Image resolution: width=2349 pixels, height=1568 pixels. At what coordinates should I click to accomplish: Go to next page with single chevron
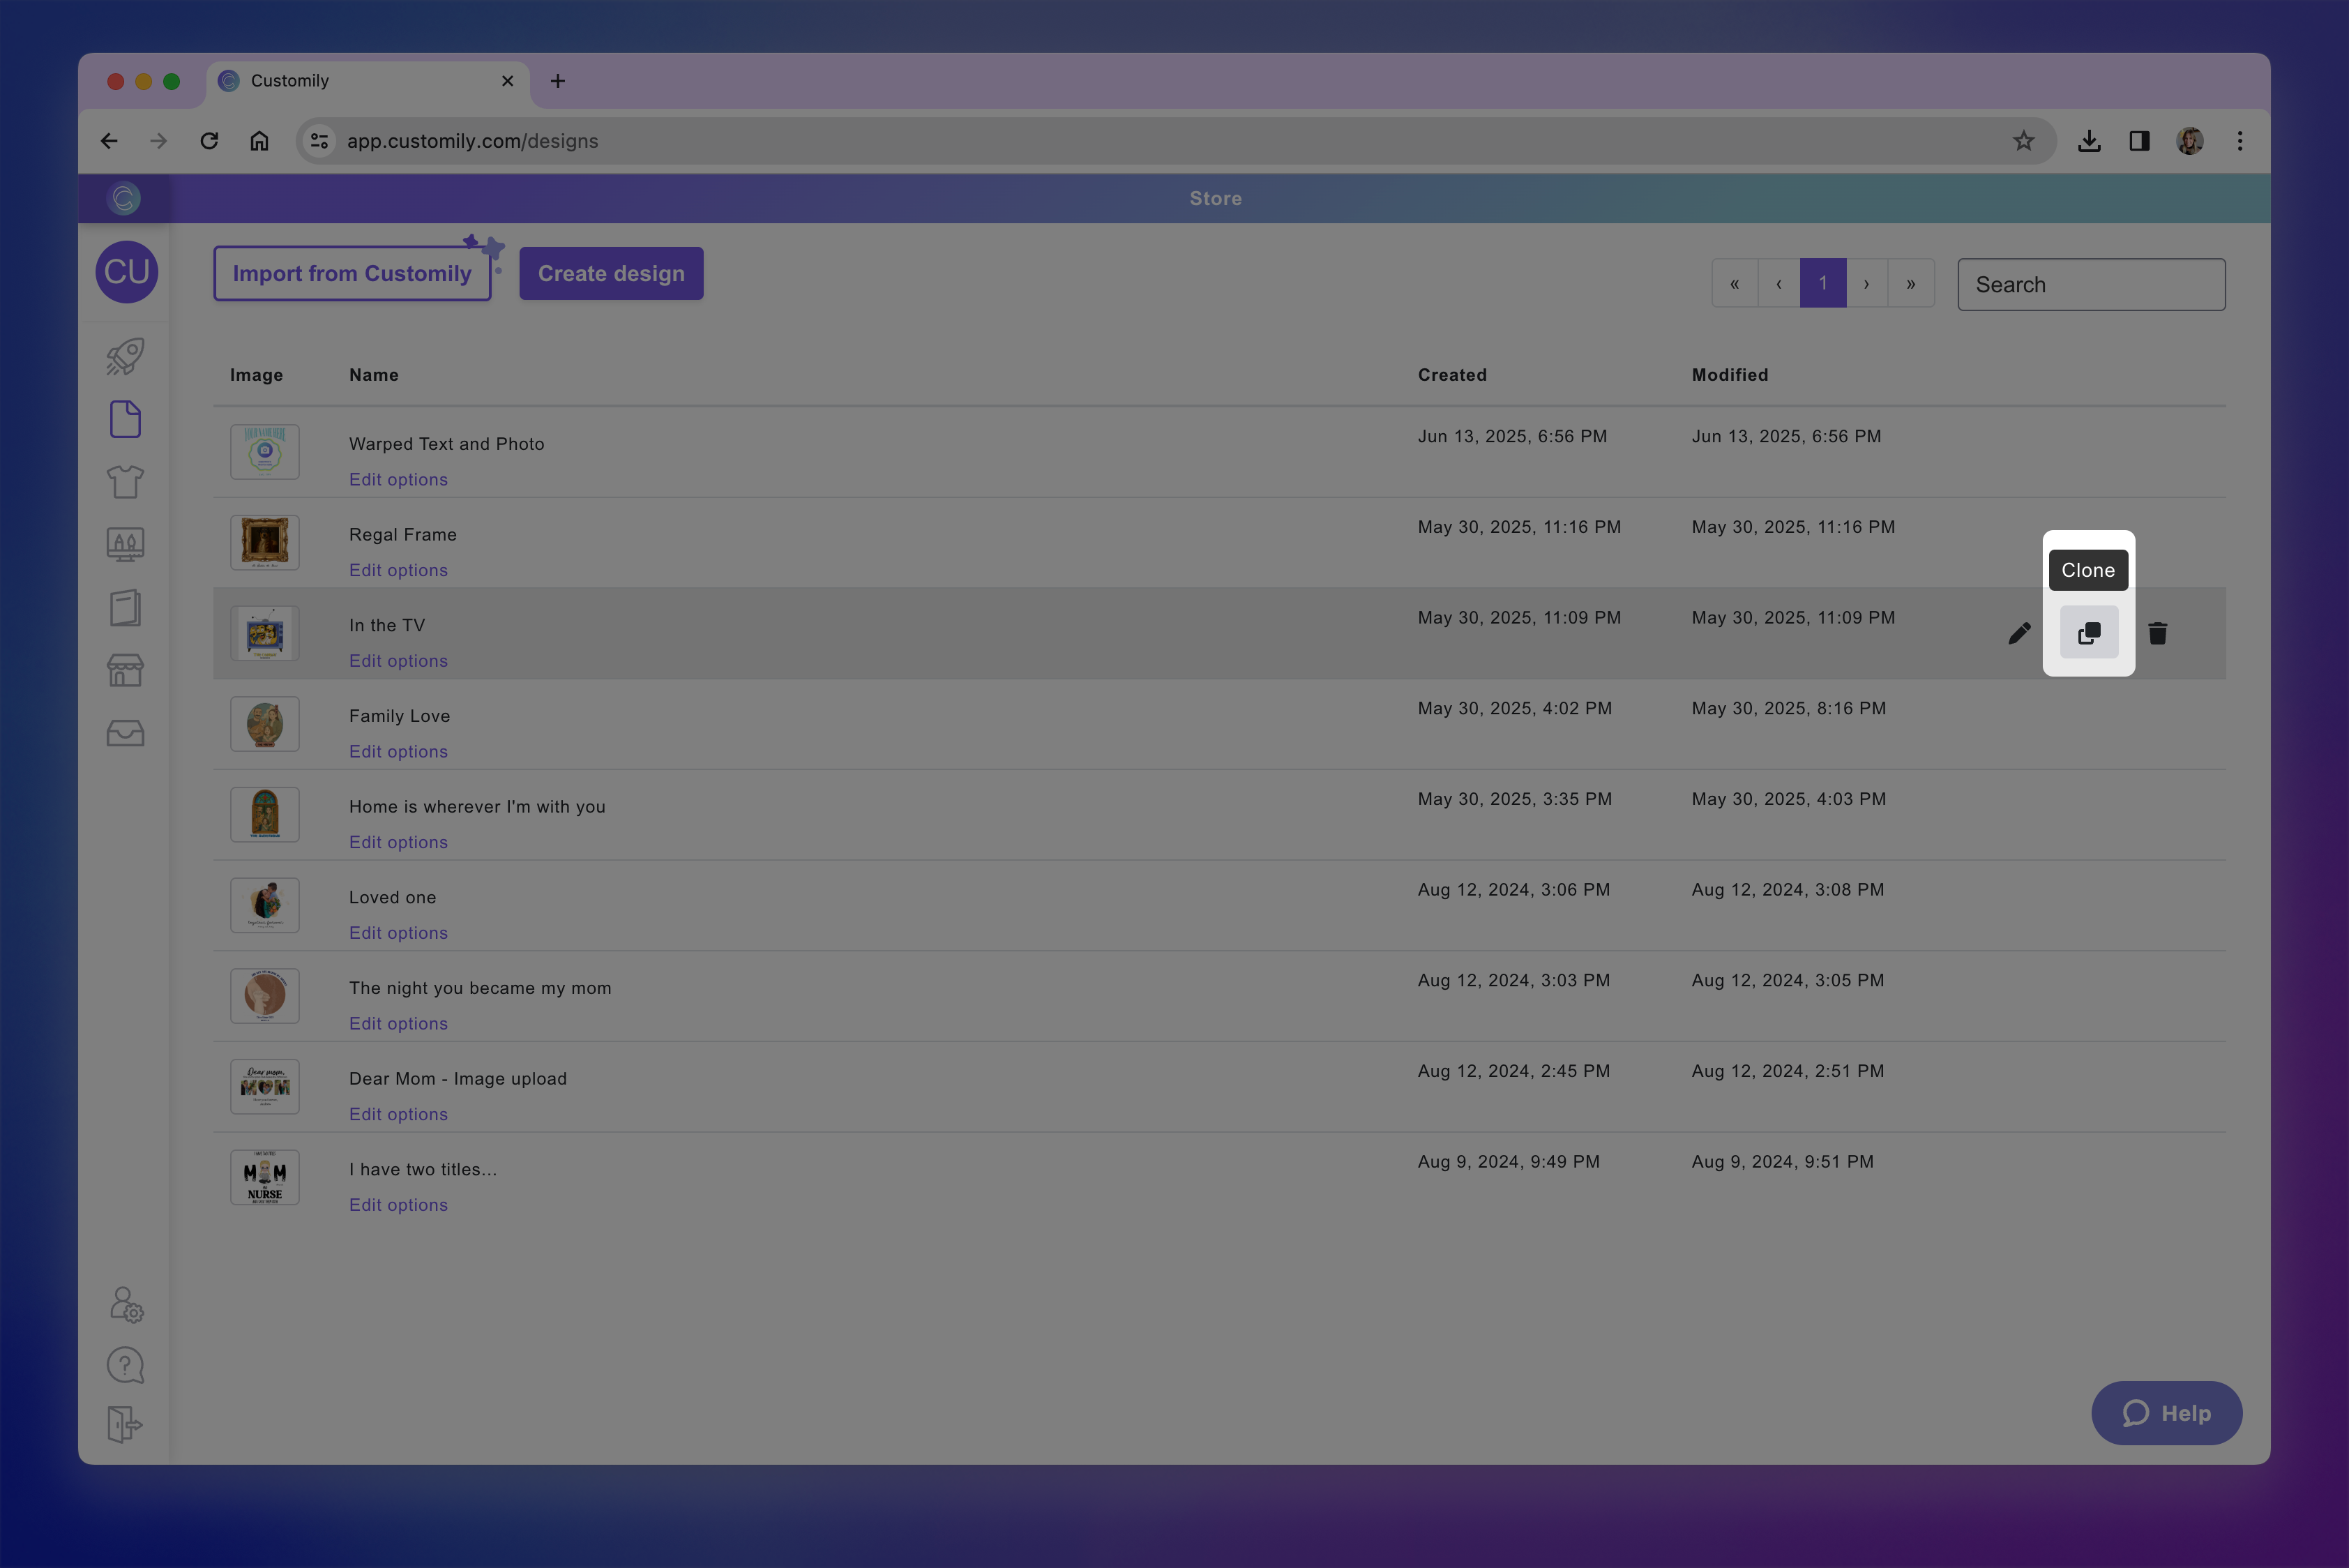pyautogui.click(x=1866, y=284)
